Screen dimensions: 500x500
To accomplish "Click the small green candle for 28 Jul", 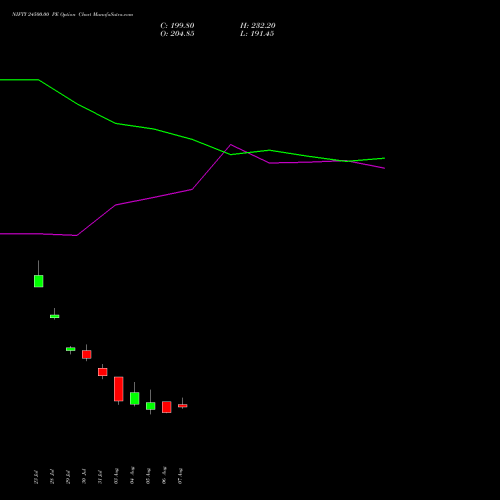I will click(x=55, y=316).
